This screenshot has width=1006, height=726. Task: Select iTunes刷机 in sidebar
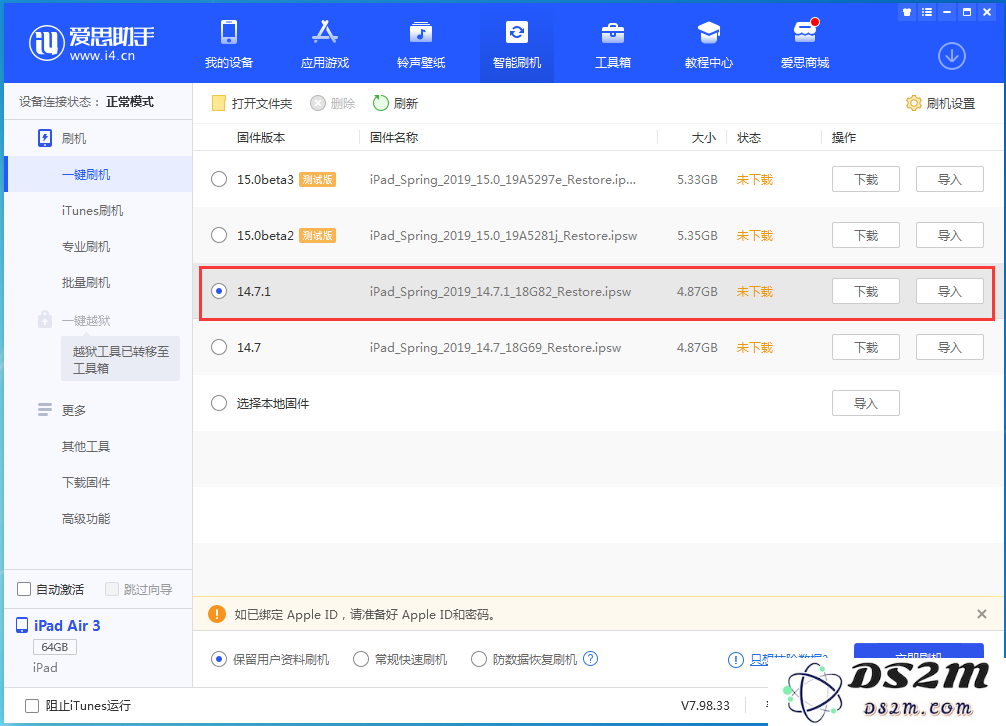pos(92,210)
